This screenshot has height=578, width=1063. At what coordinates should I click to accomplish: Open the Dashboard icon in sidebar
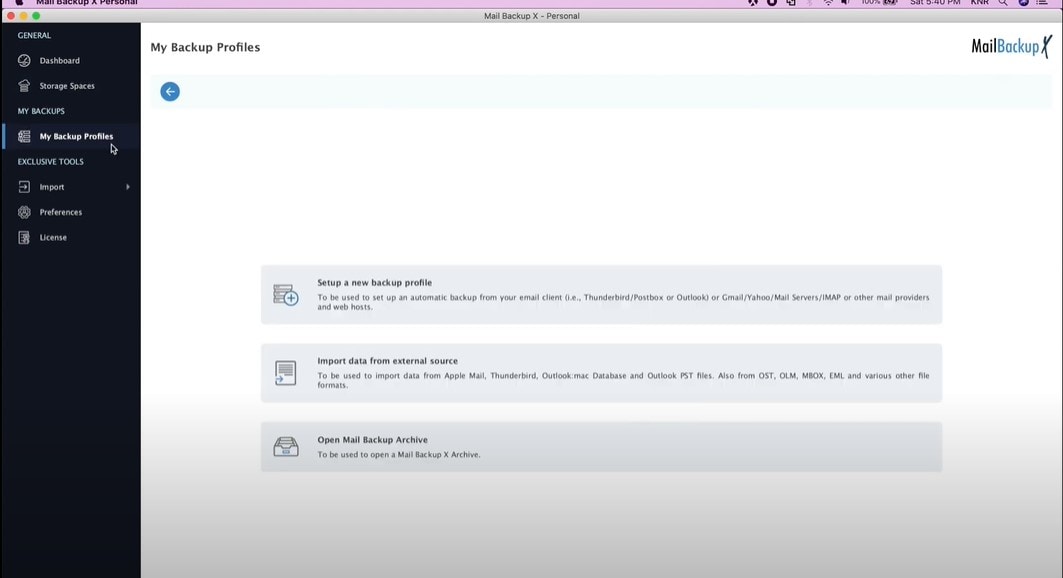(24, 60)
